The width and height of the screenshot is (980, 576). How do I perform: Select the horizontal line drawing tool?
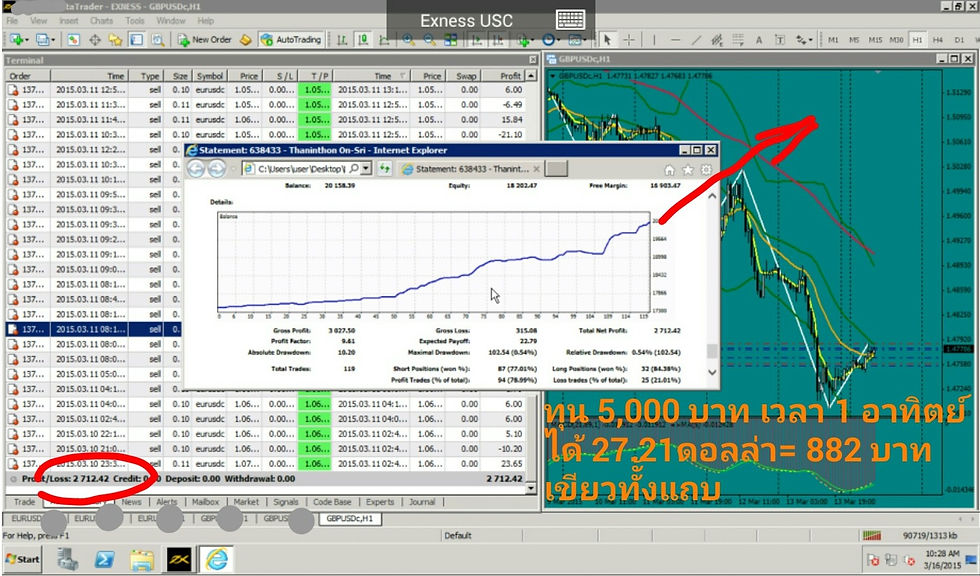(x=675, y=40)
